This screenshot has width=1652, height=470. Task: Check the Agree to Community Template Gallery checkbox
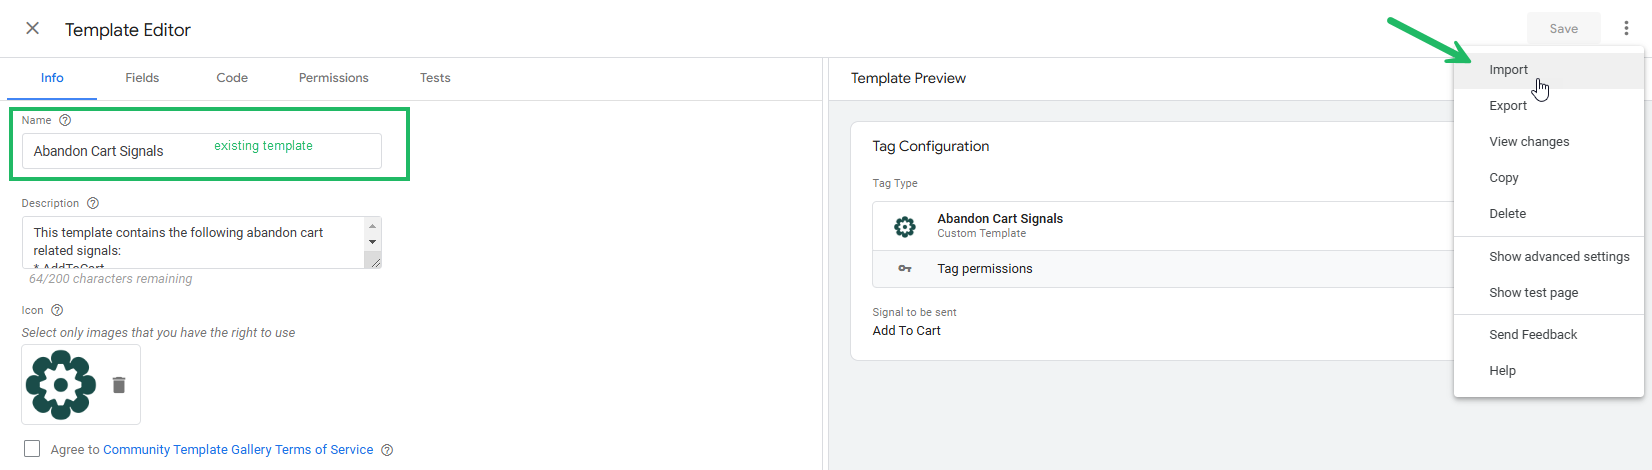32,449
